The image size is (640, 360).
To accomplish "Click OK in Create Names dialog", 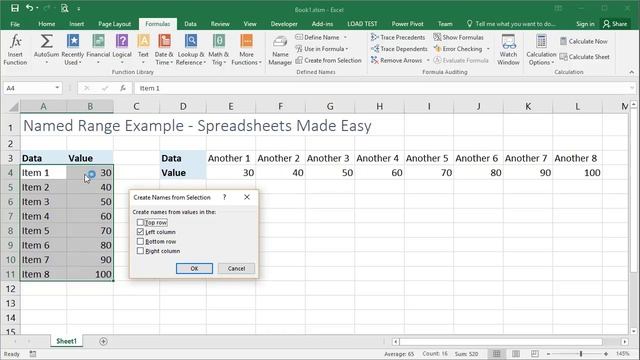I will (194, 268).
